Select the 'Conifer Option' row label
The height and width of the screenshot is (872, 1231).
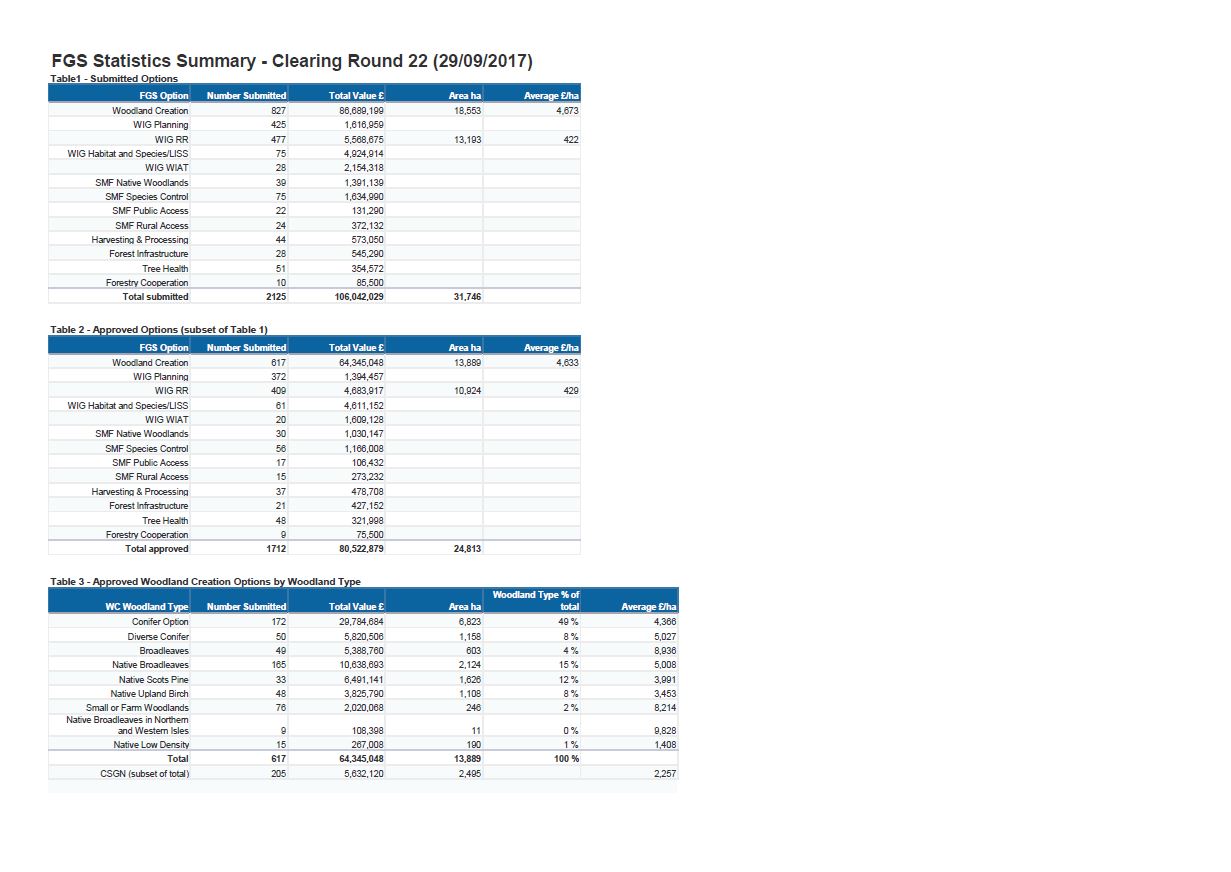pyautogui.click(x=160, y=622)
